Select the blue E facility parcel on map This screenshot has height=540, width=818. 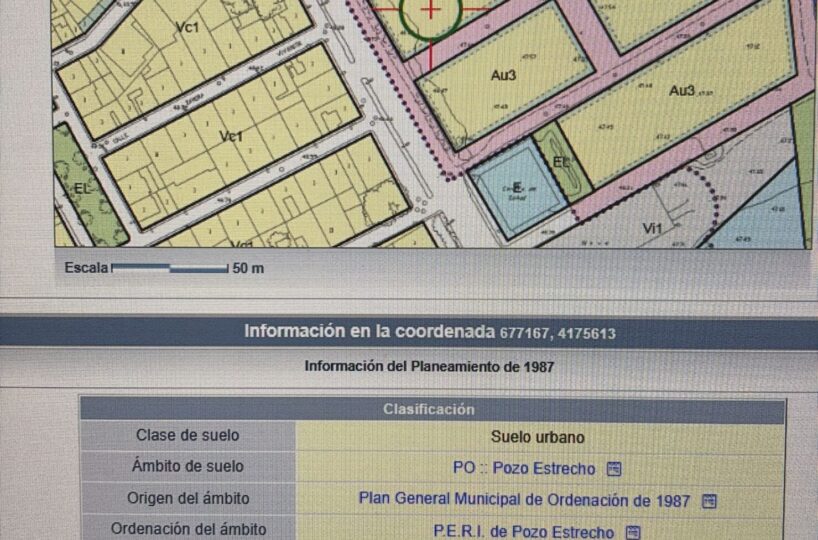[x=517, y=188]
